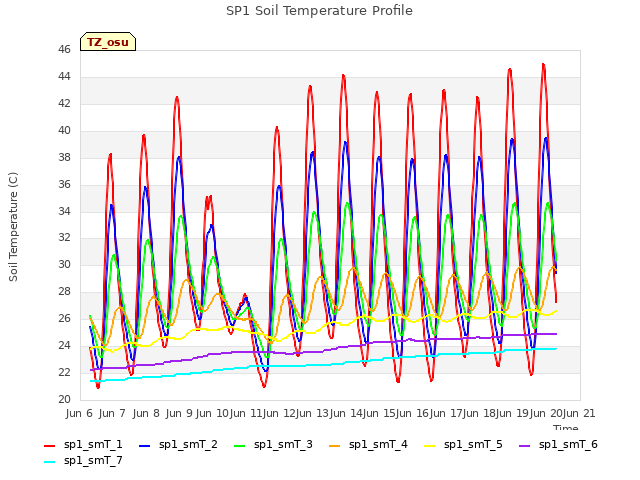Click the 36 y-axis tick label
This screenshot has height=480, width=640.
[64, 184]
